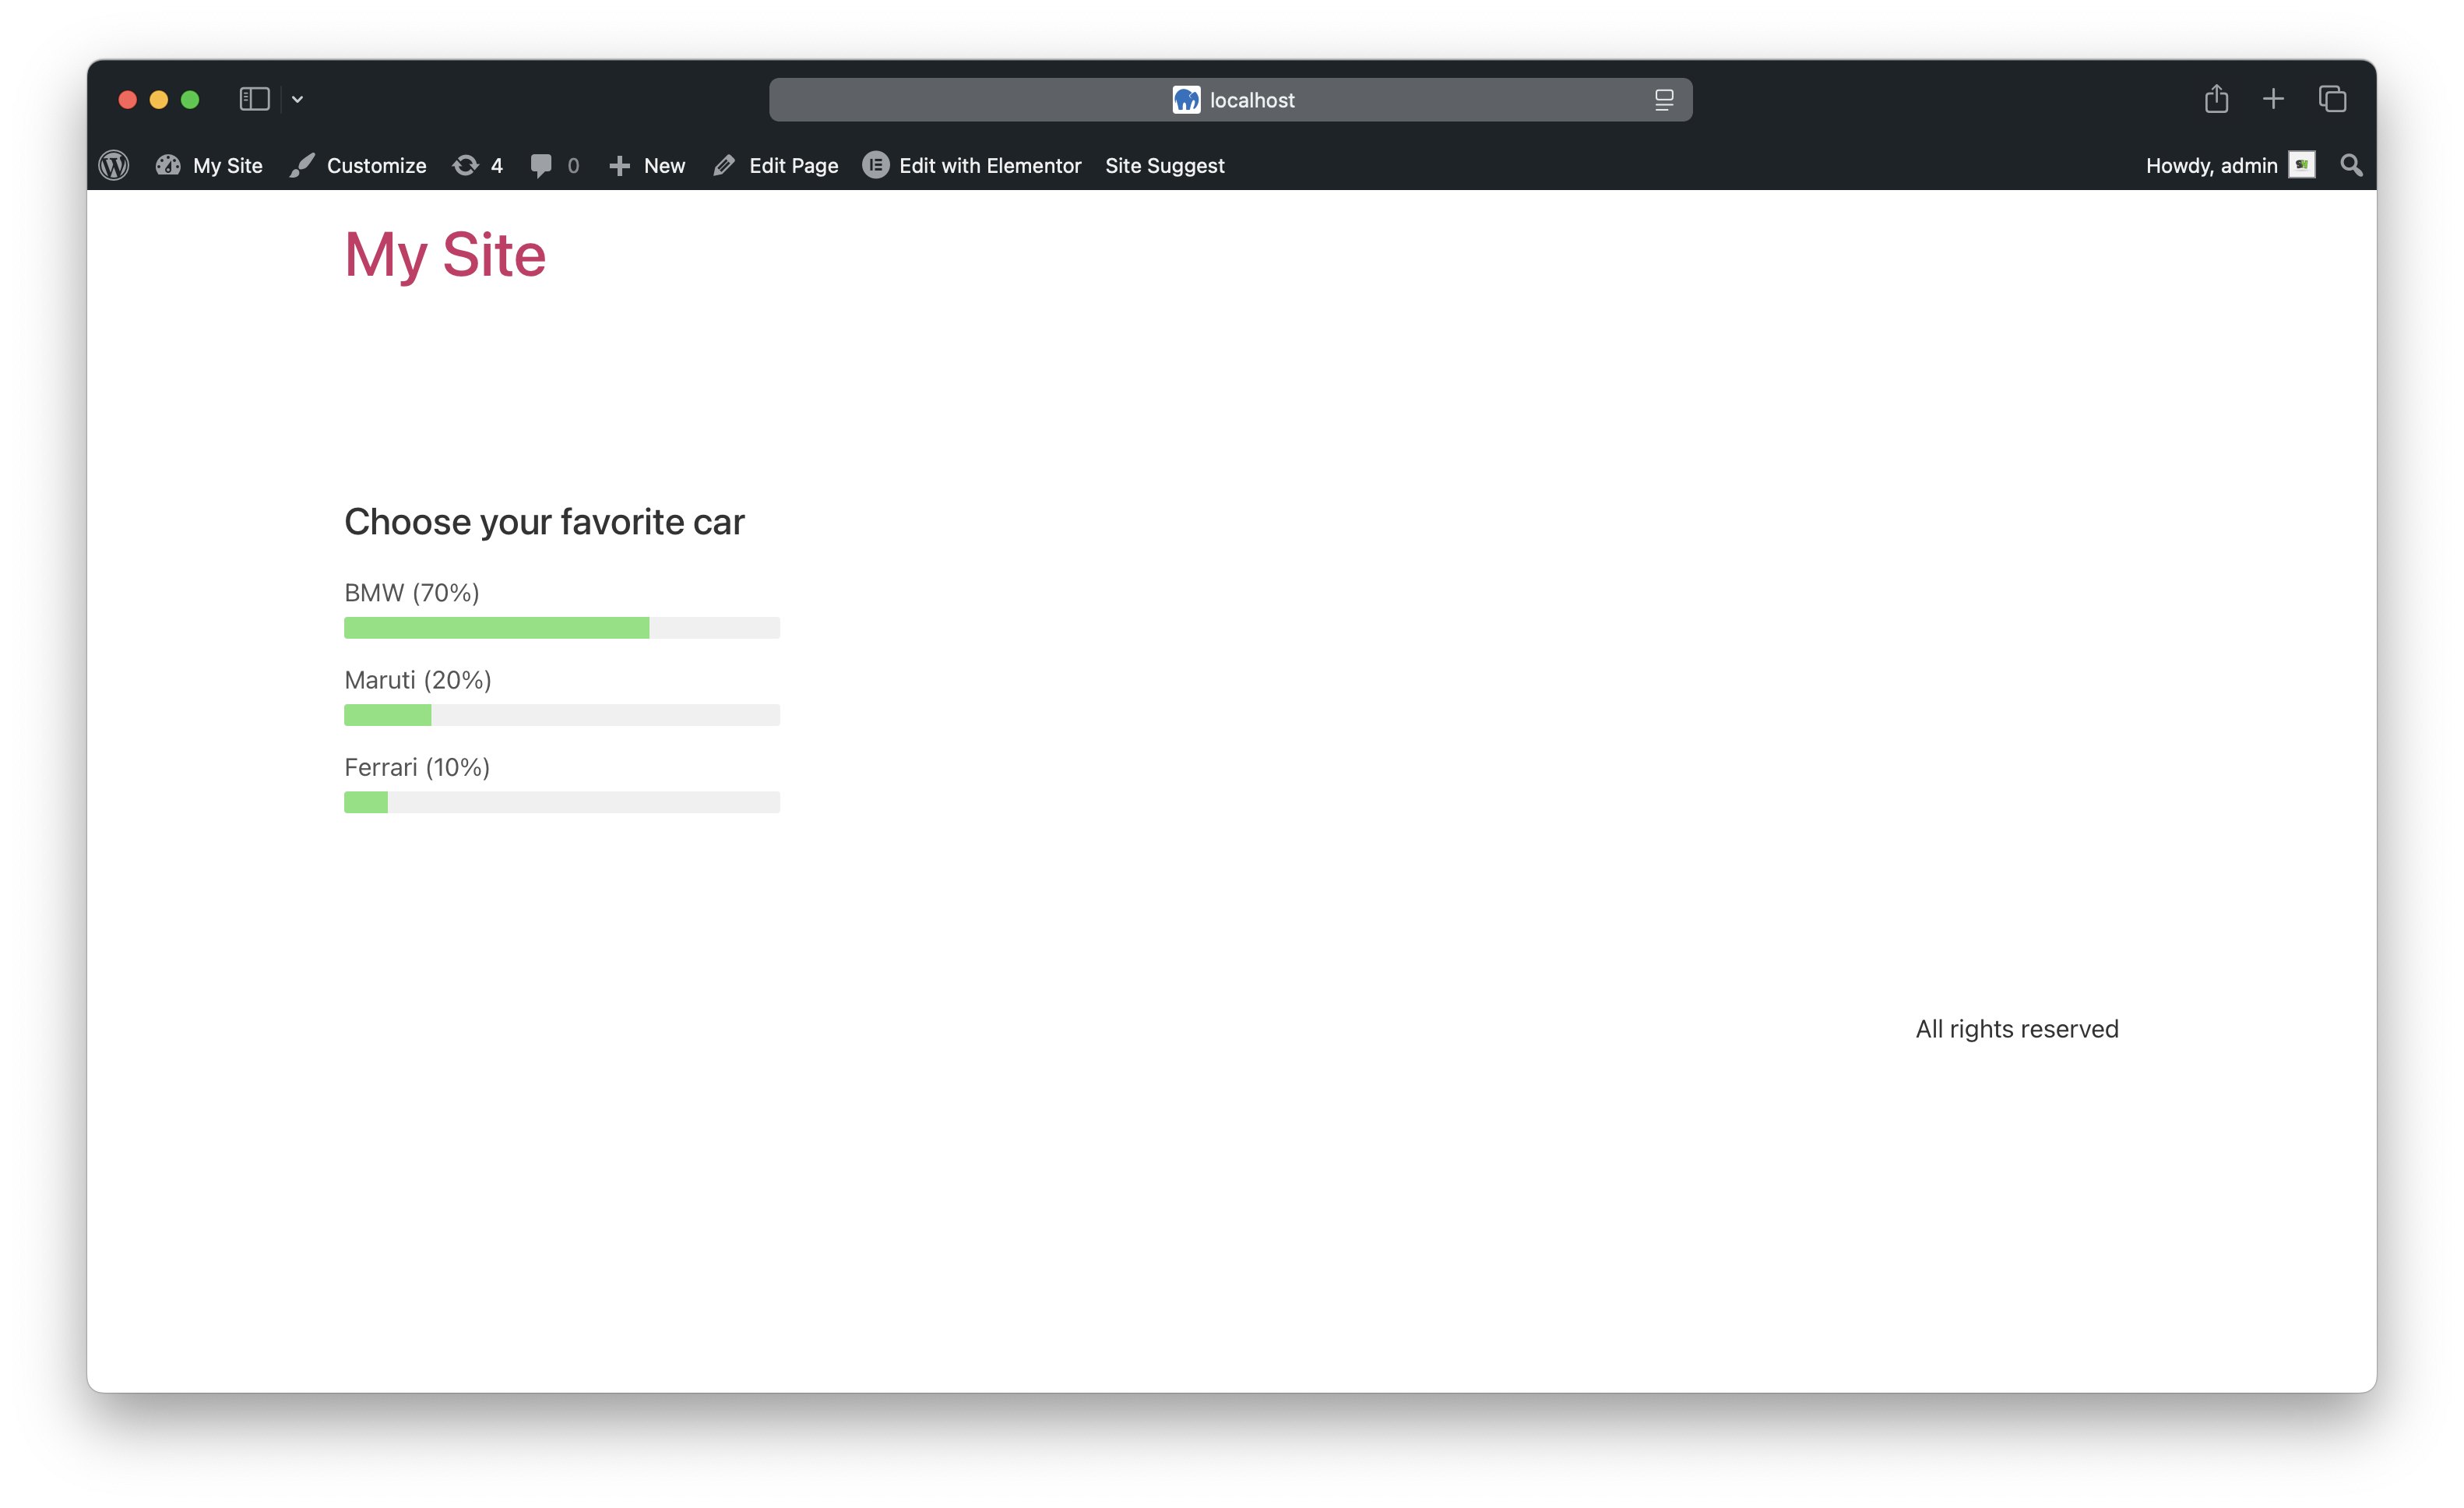This screenshot has height=1508, width=2464.
Task: Click the 'All rights reserved' footer text
Action: (2016, 1028)
